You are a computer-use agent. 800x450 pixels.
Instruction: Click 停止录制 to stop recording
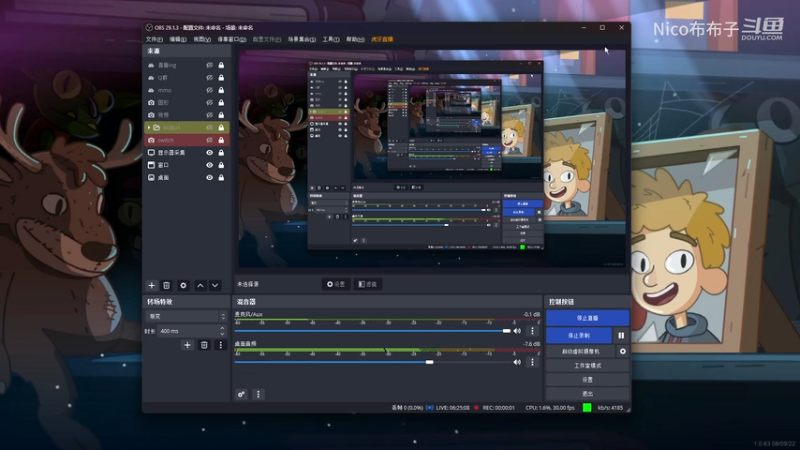tap(579, 335)
